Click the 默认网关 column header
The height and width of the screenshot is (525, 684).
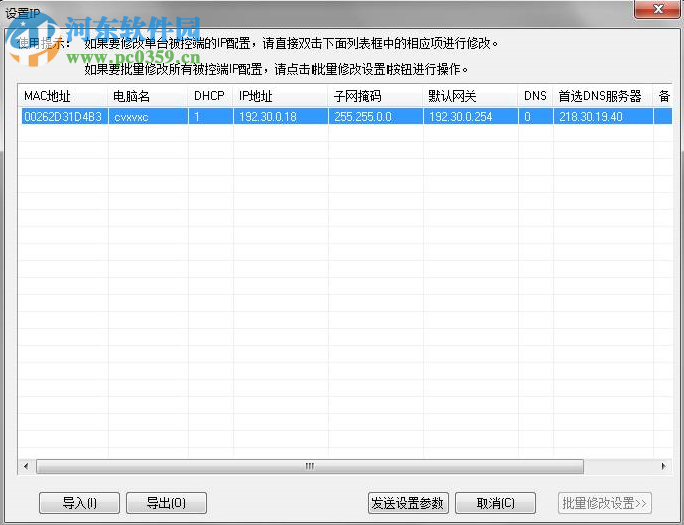(471, 96)
